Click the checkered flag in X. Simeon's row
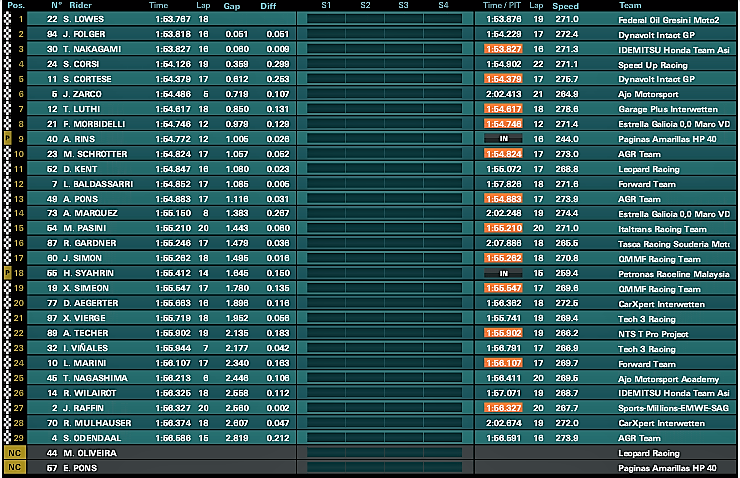Image resolution: width=740 pixels, height=478 pixels. pos(8,288)
